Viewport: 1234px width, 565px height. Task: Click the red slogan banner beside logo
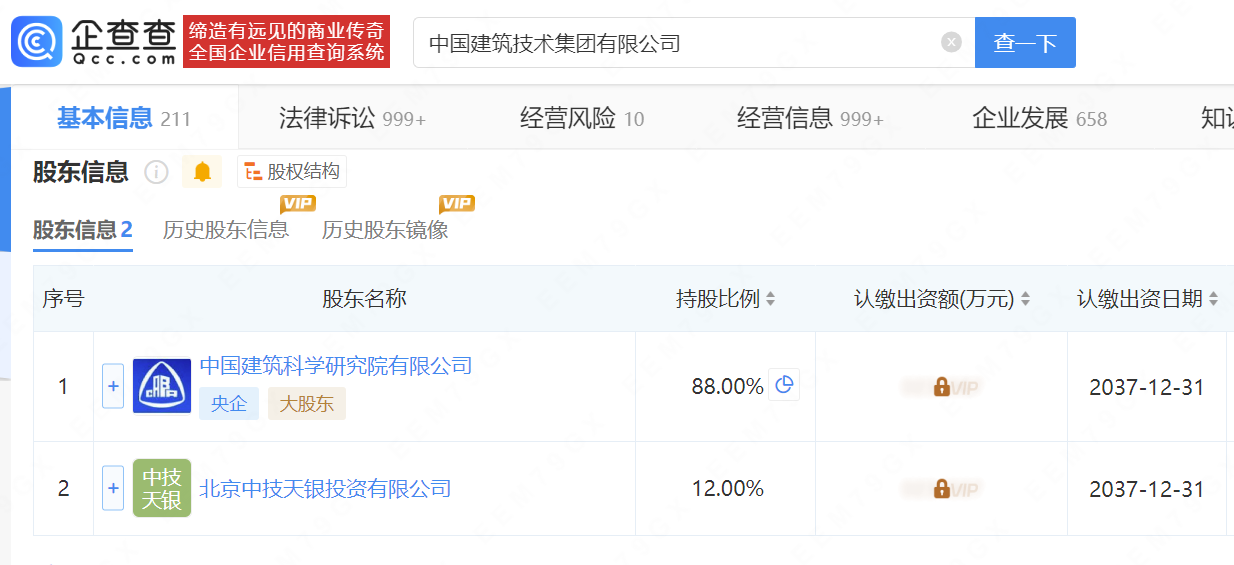(x=287, y=42)
